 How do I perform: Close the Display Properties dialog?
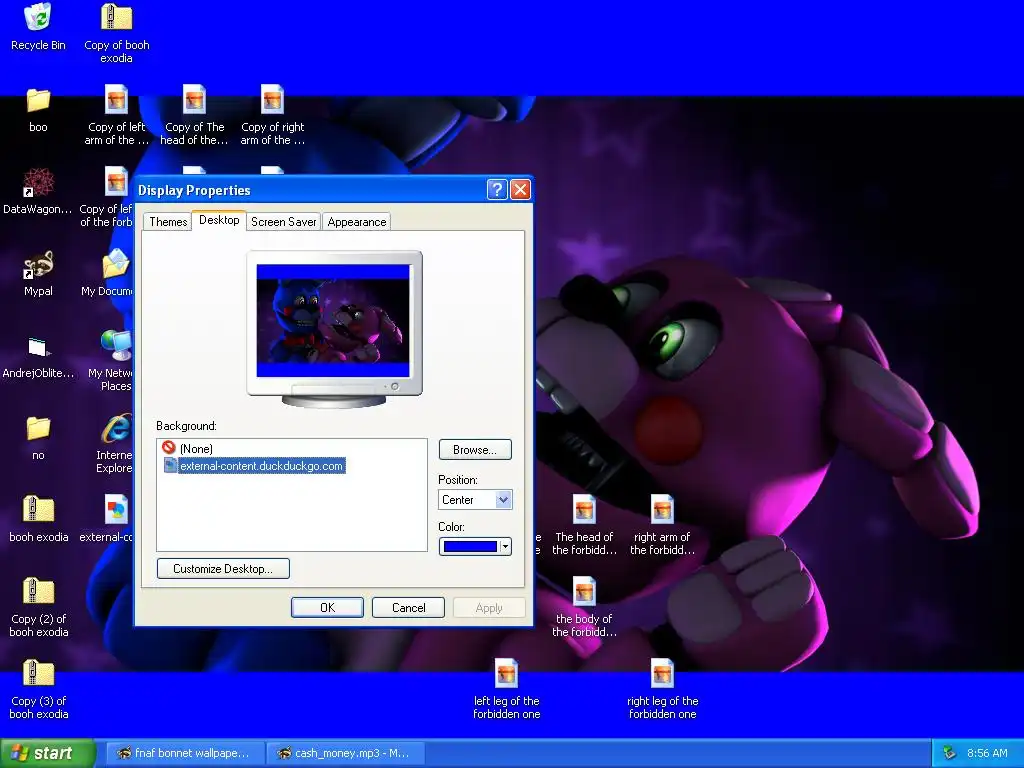point(520,189)
